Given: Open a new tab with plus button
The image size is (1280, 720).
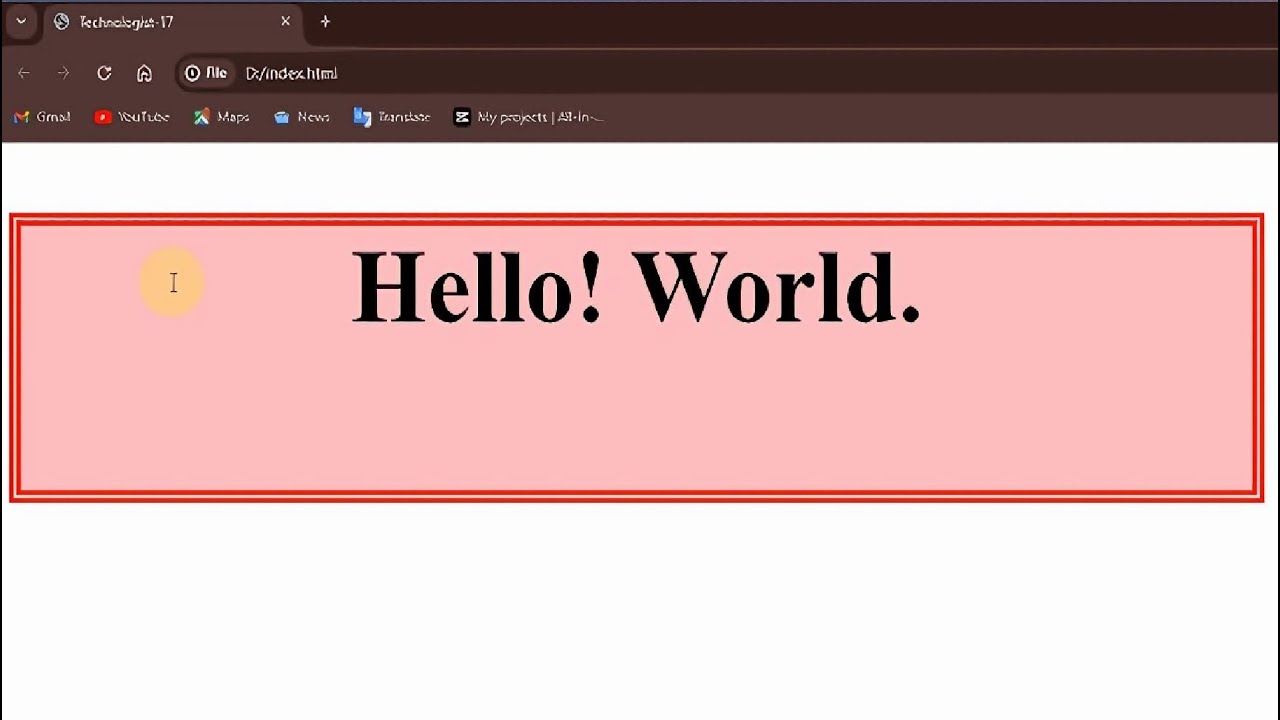Looking at the screenshot, I should [325, 21].
